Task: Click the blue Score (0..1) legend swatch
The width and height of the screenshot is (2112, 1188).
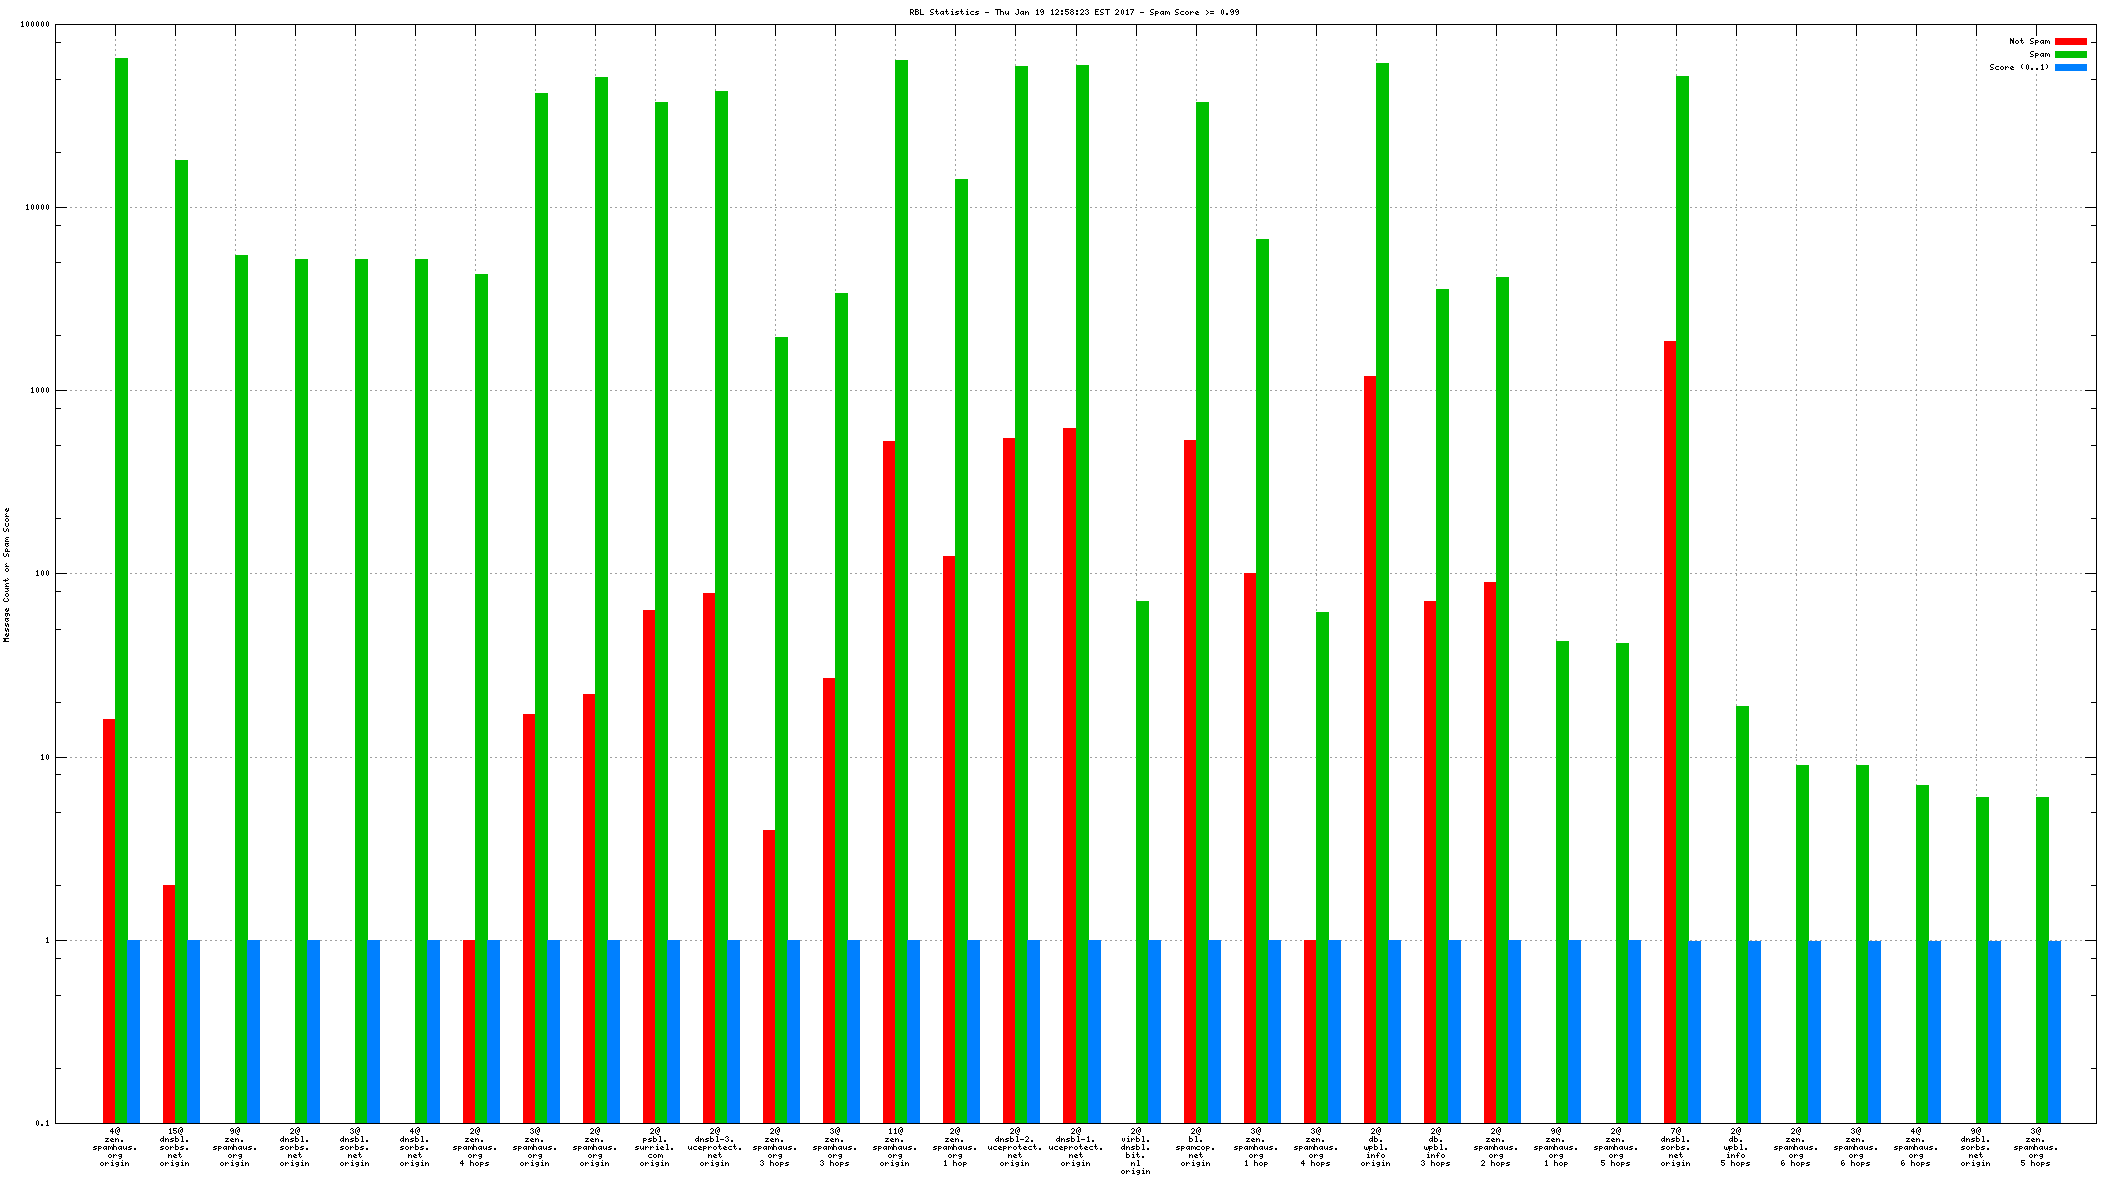Action: (2070, 68)
